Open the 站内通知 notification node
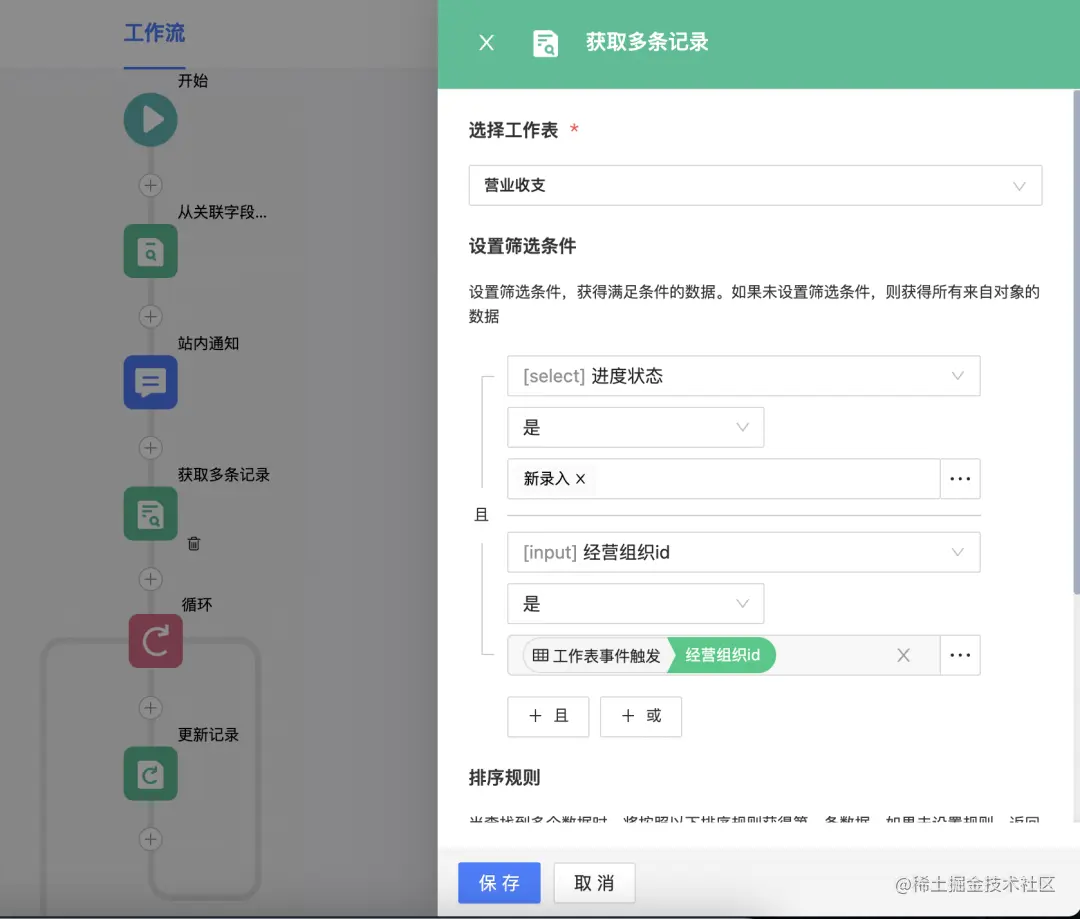1080x919 pixels. (150, 382)
